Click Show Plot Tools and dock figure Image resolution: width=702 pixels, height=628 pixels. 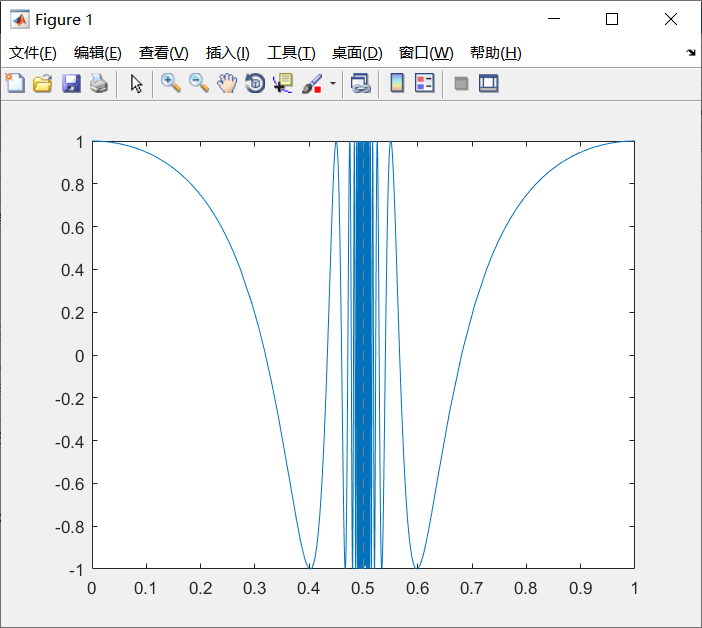[x=488, y=83]
